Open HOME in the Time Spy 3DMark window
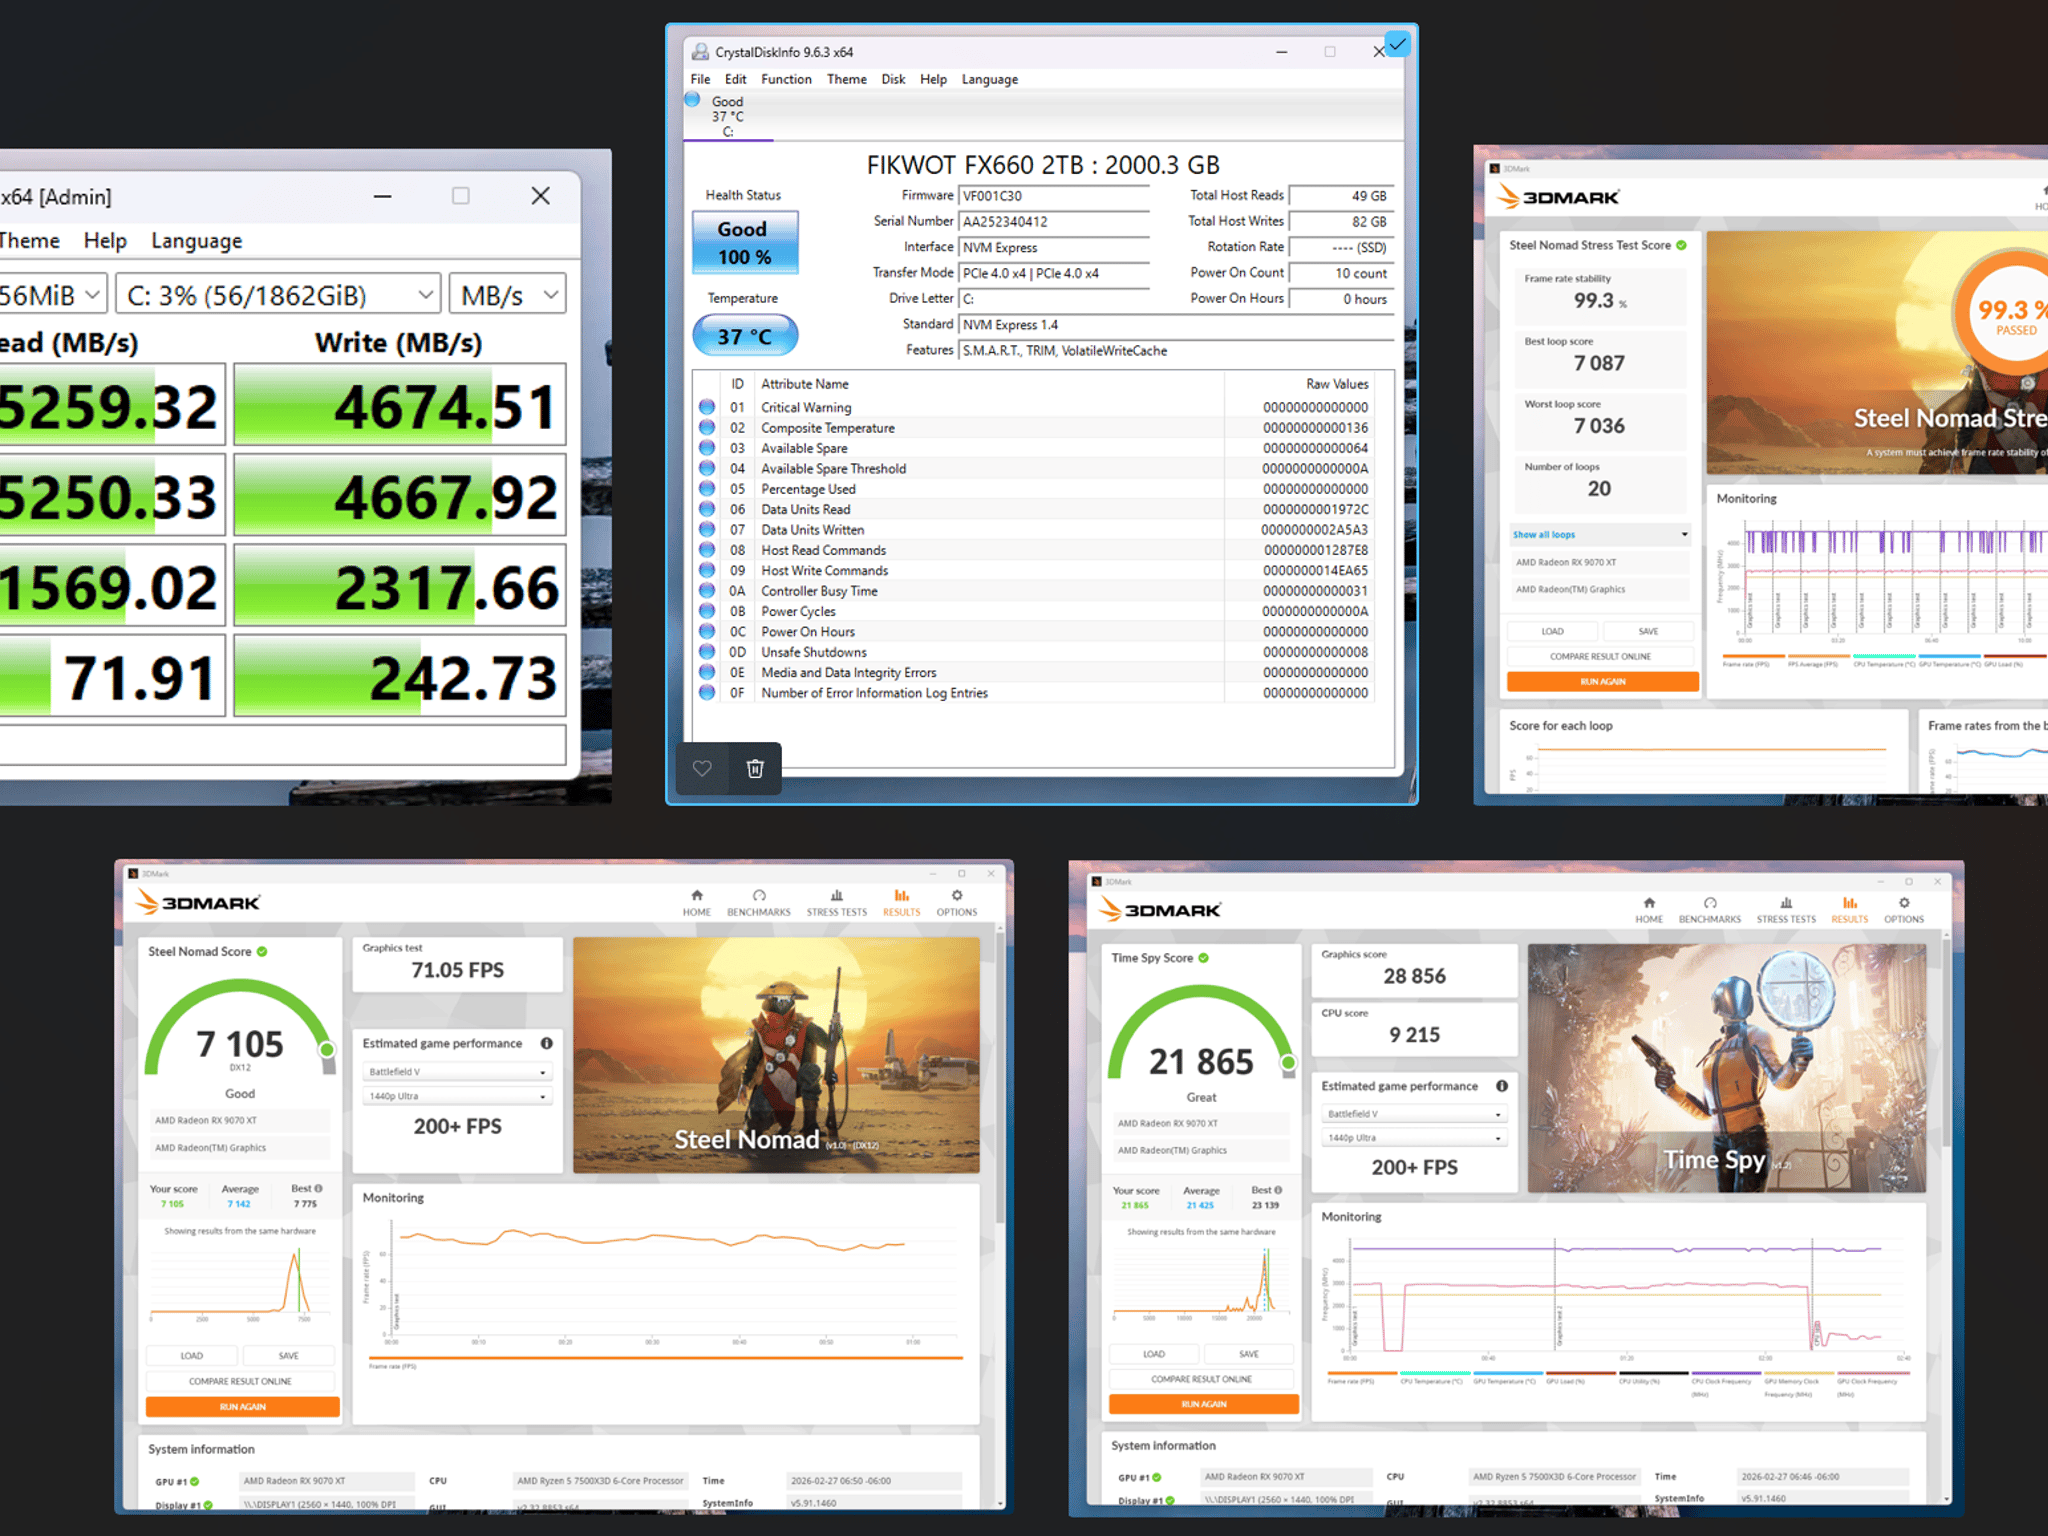2048x1536 pixels. [x=1649, y=910]
